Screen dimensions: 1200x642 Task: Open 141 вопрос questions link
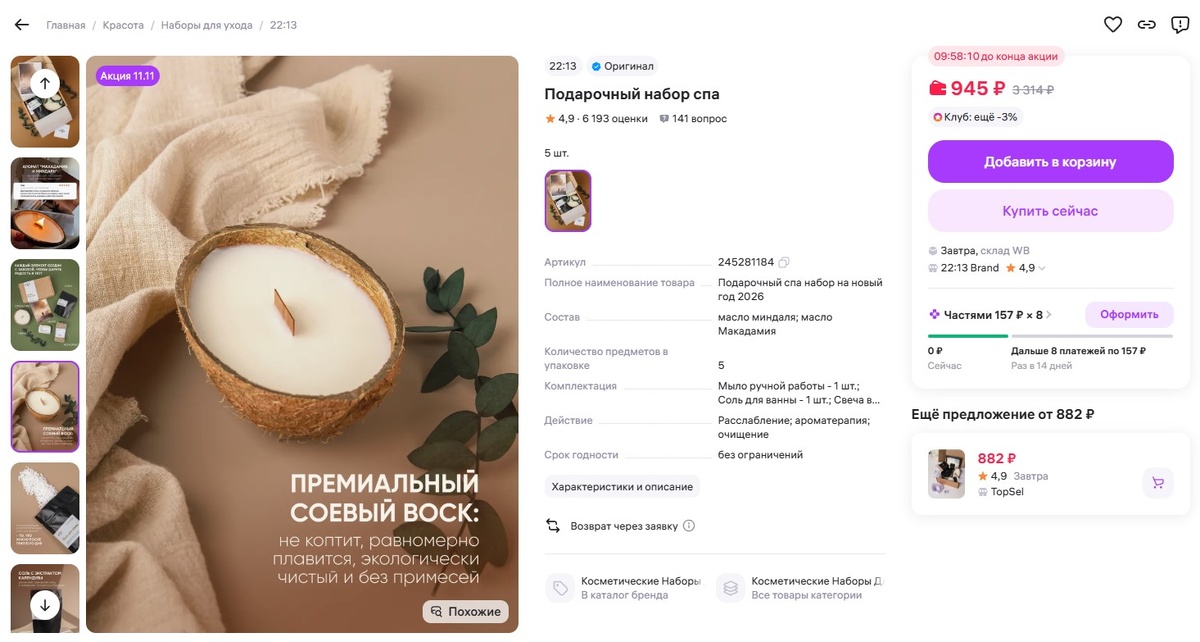693,119
